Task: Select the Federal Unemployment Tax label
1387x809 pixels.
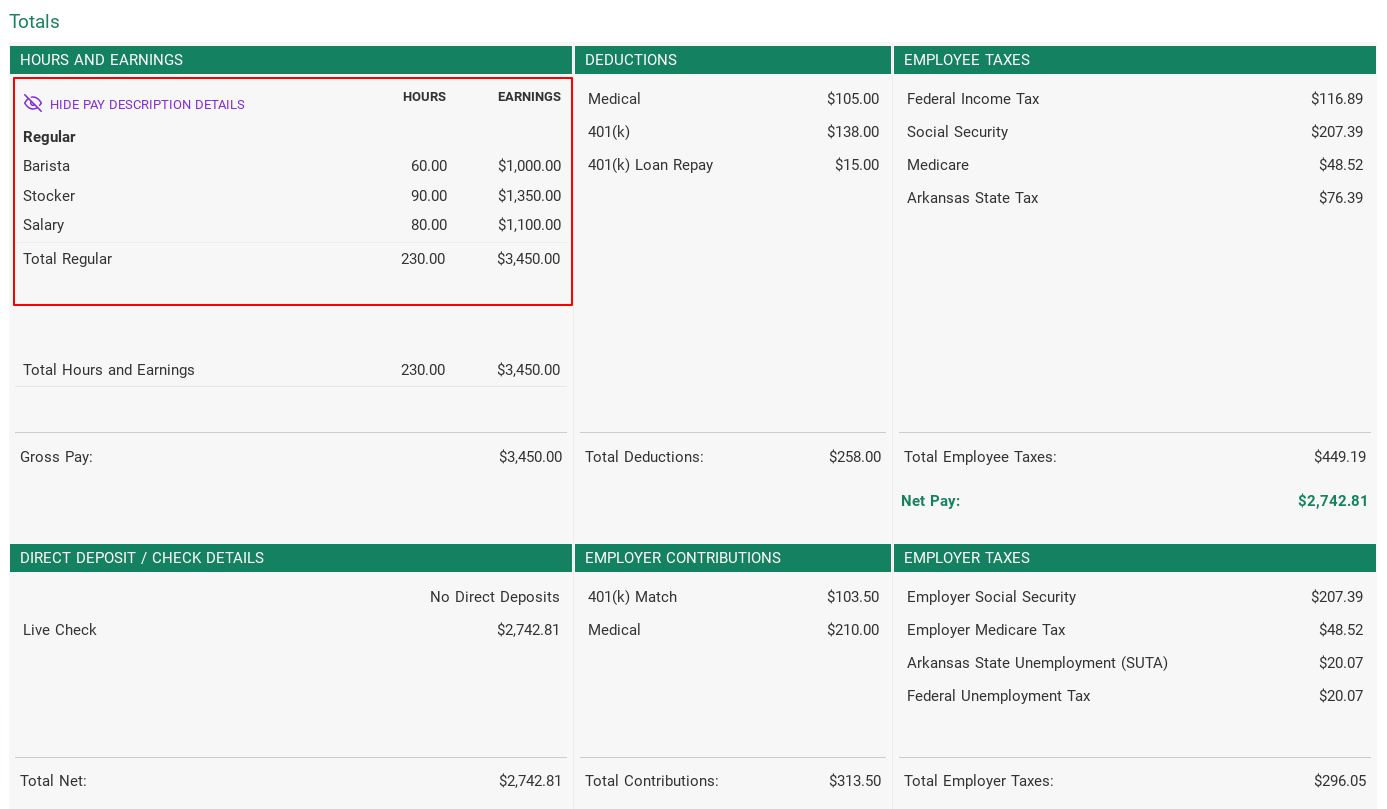Action: (x=998, y=696)
